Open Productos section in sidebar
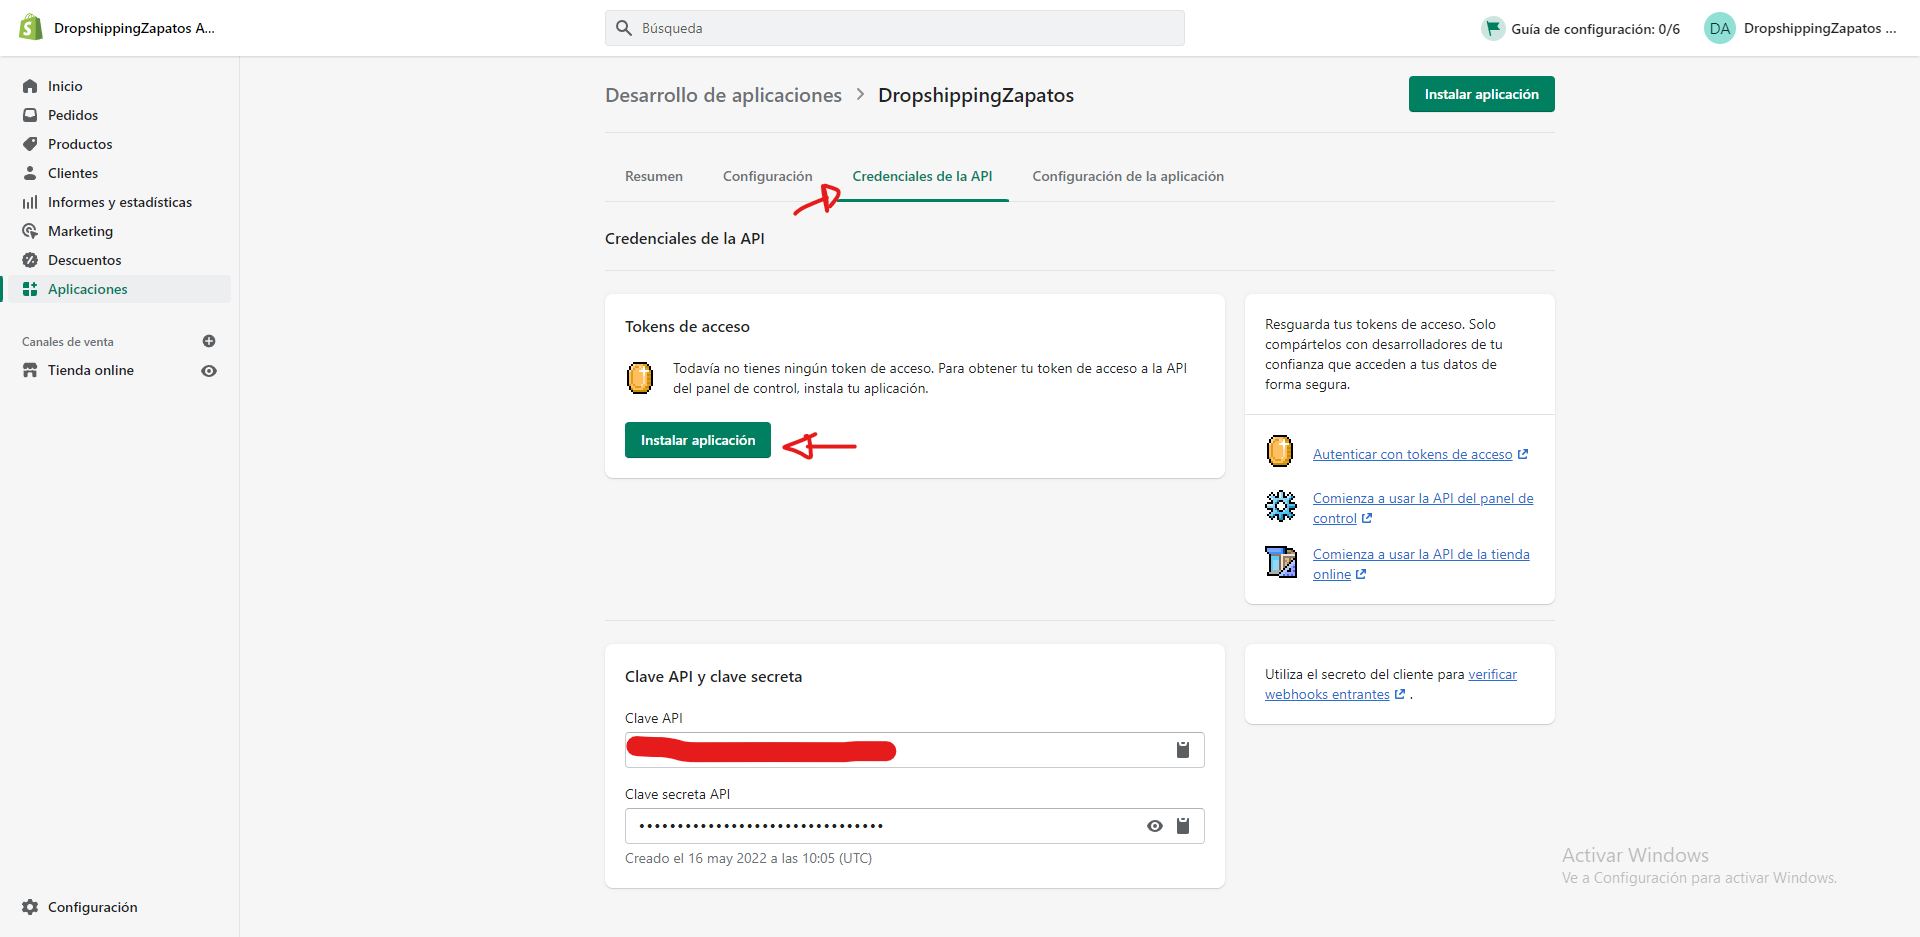1920x937 pixels. (x=80, y=144)
